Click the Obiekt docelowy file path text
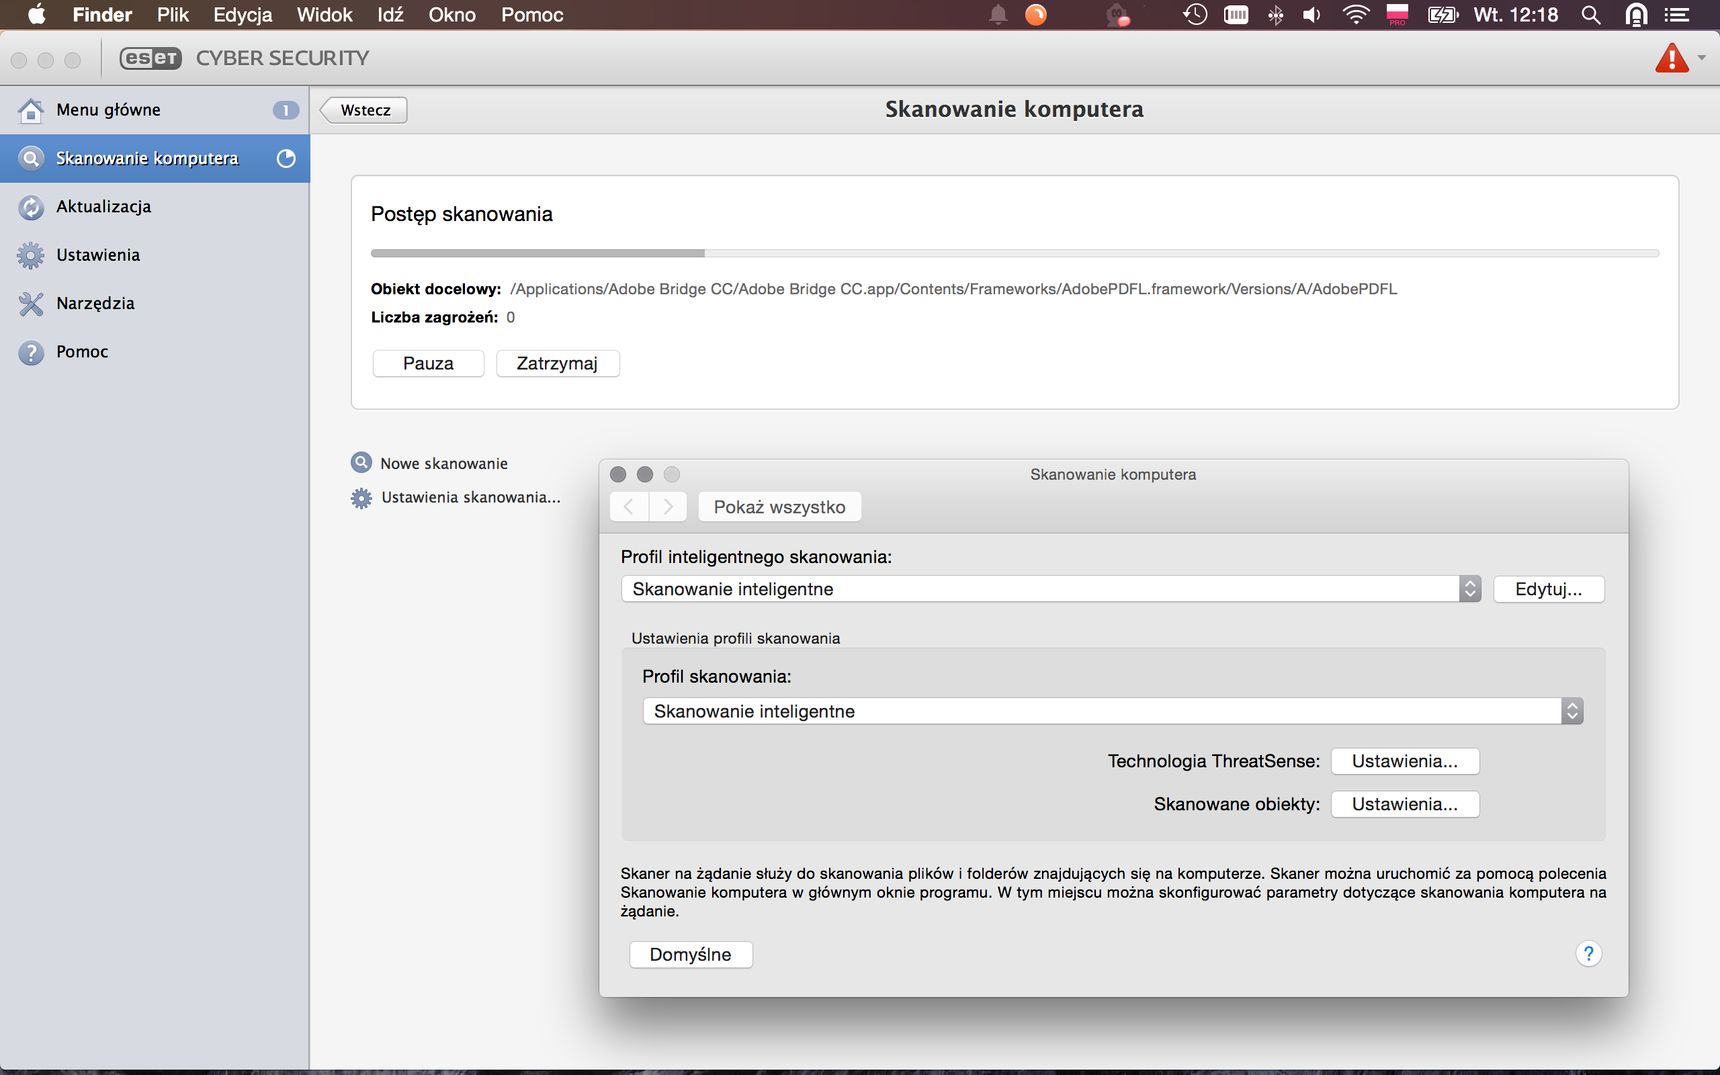Image resolution: width=1720 pixels, height=1075 pixels. click(953, 289)
